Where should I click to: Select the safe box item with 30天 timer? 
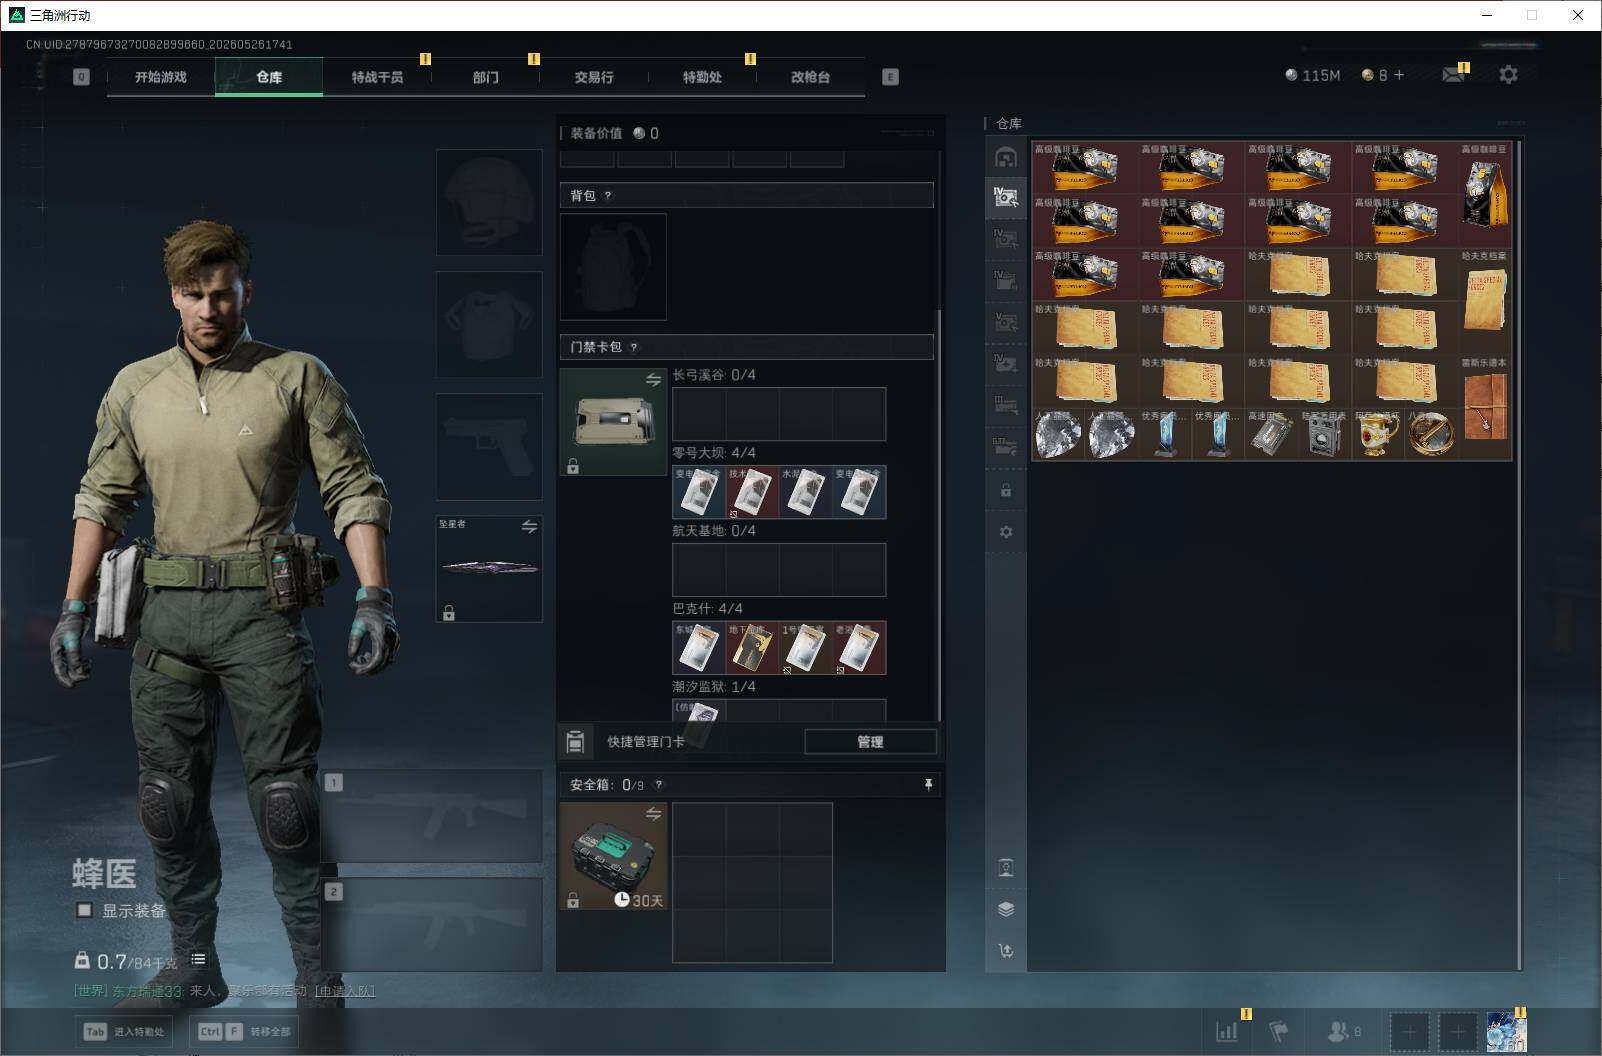[x=613, y=856]
